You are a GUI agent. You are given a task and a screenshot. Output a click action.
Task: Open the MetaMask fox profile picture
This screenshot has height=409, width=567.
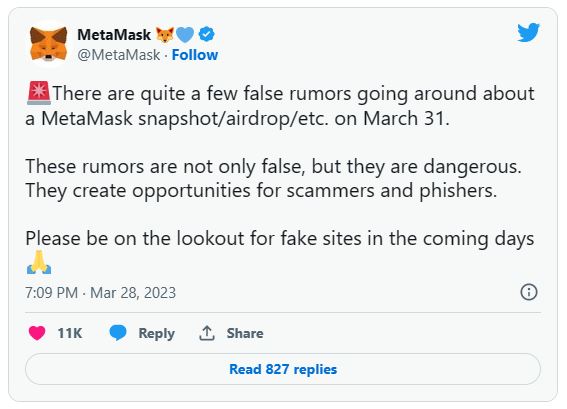[48, 44]
